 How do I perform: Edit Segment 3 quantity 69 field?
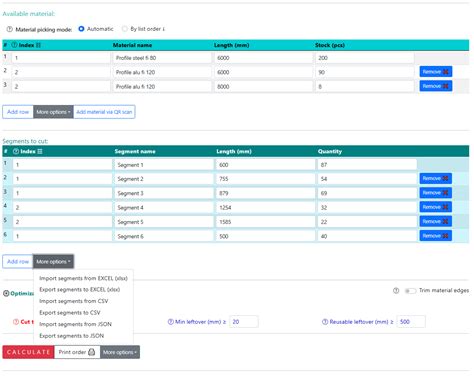pyautogui.click(x=367, y=193)
